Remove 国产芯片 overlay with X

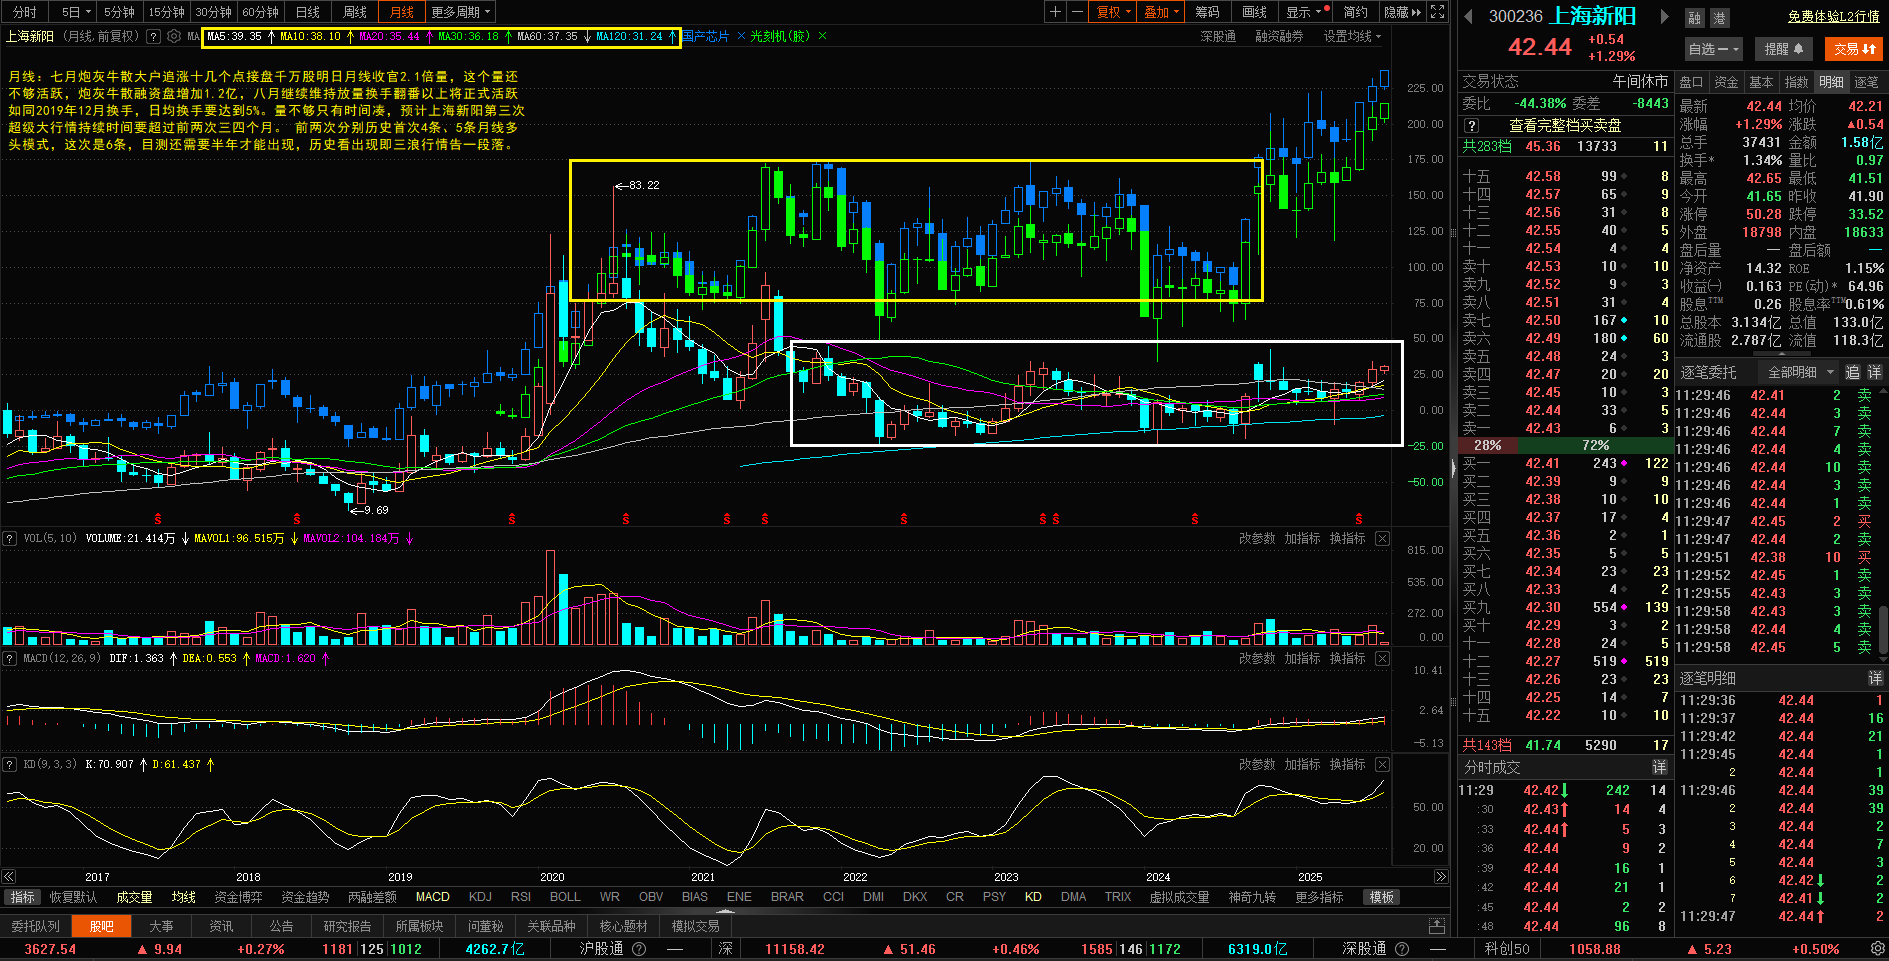(x=741, y=36)
